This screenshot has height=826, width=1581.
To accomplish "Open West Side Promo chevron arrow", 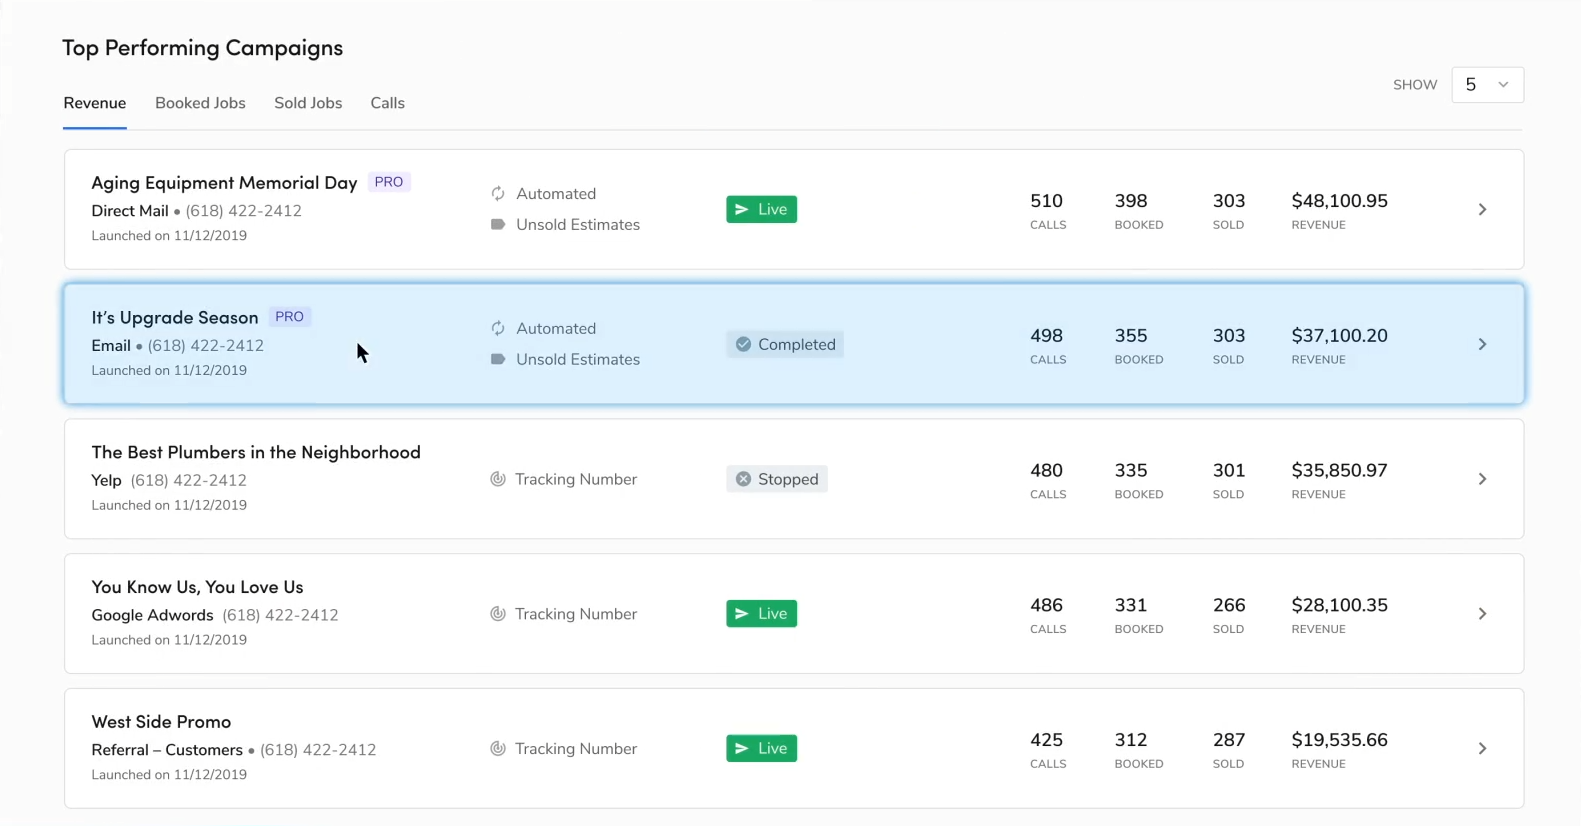I will [x=1482, y=749].
